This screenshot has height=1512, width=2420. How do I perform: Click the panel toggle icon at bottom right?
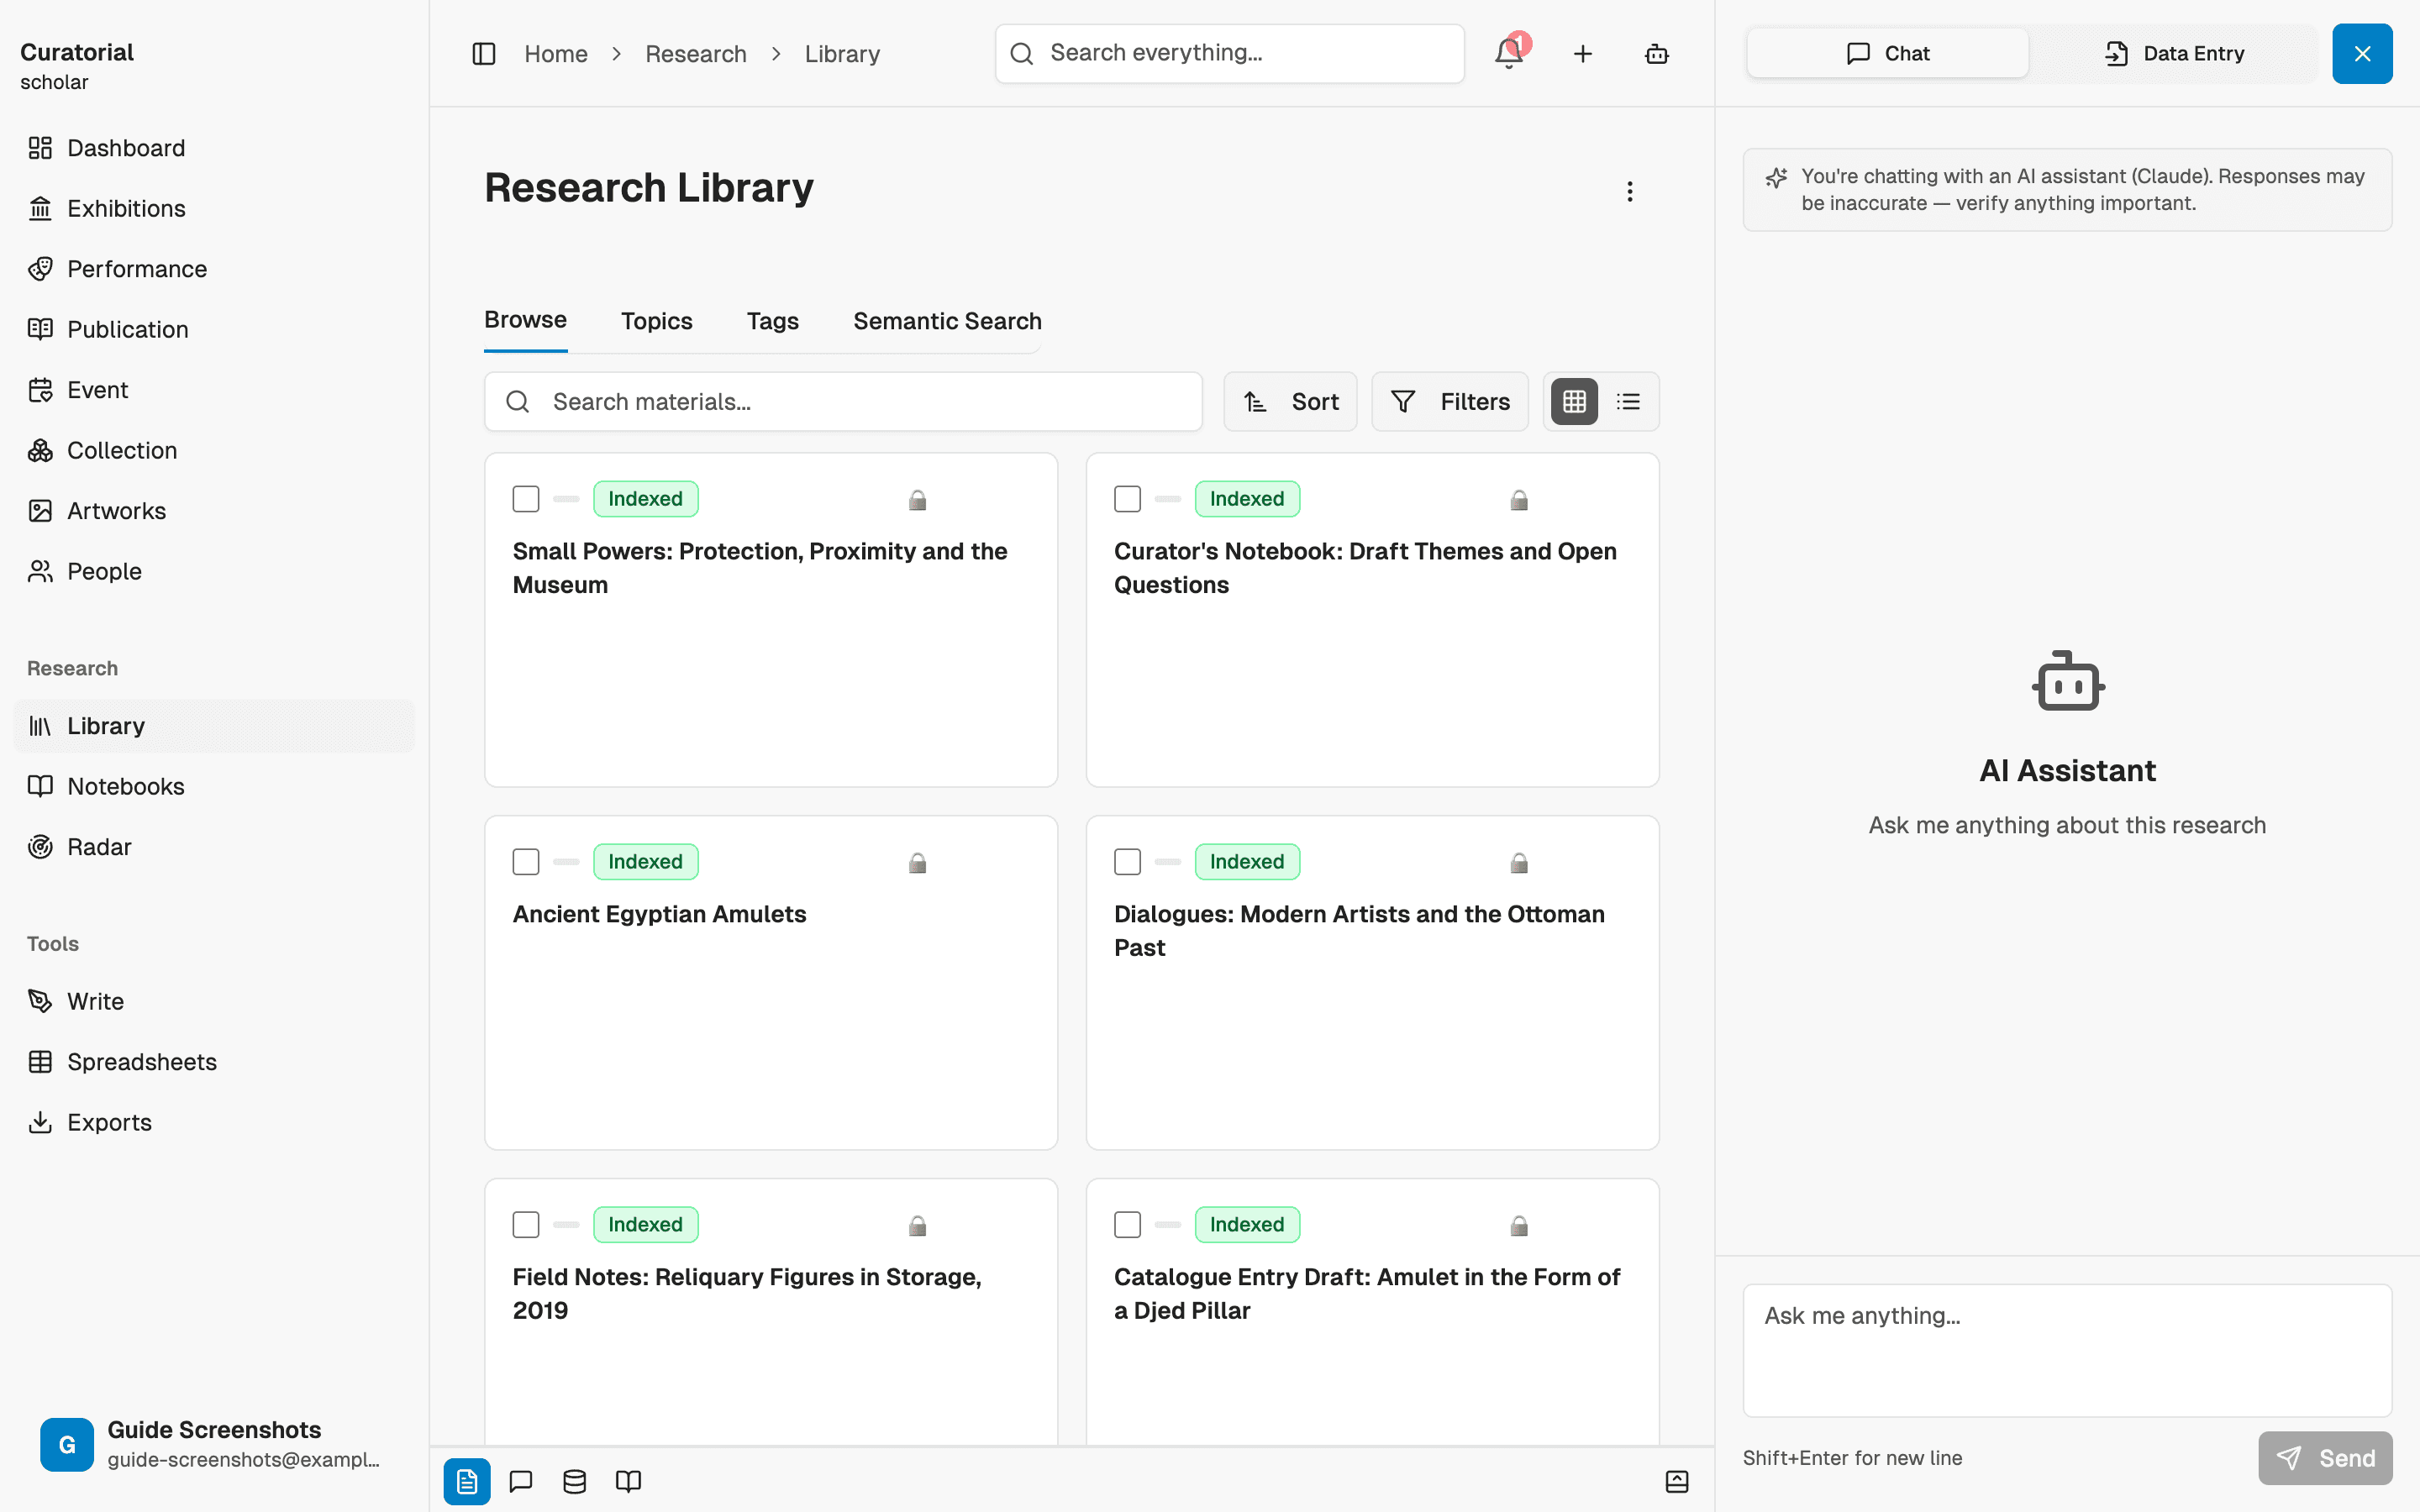click(1677, 1481)
